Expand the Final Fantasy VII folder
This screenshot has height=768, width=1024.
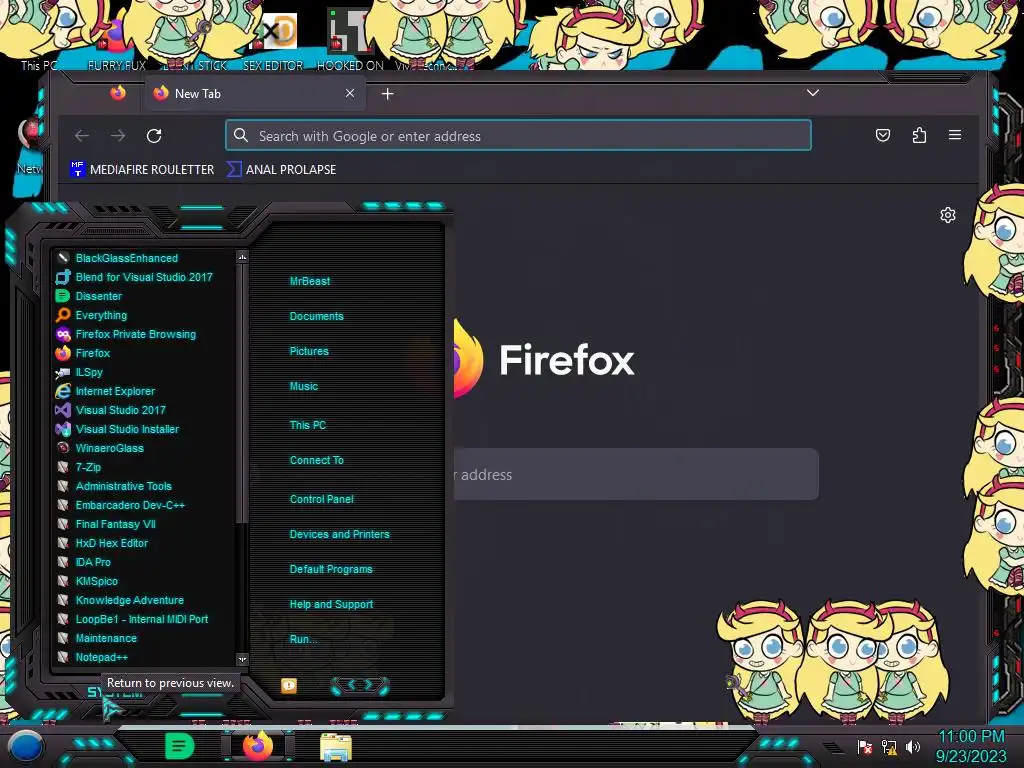106,524
